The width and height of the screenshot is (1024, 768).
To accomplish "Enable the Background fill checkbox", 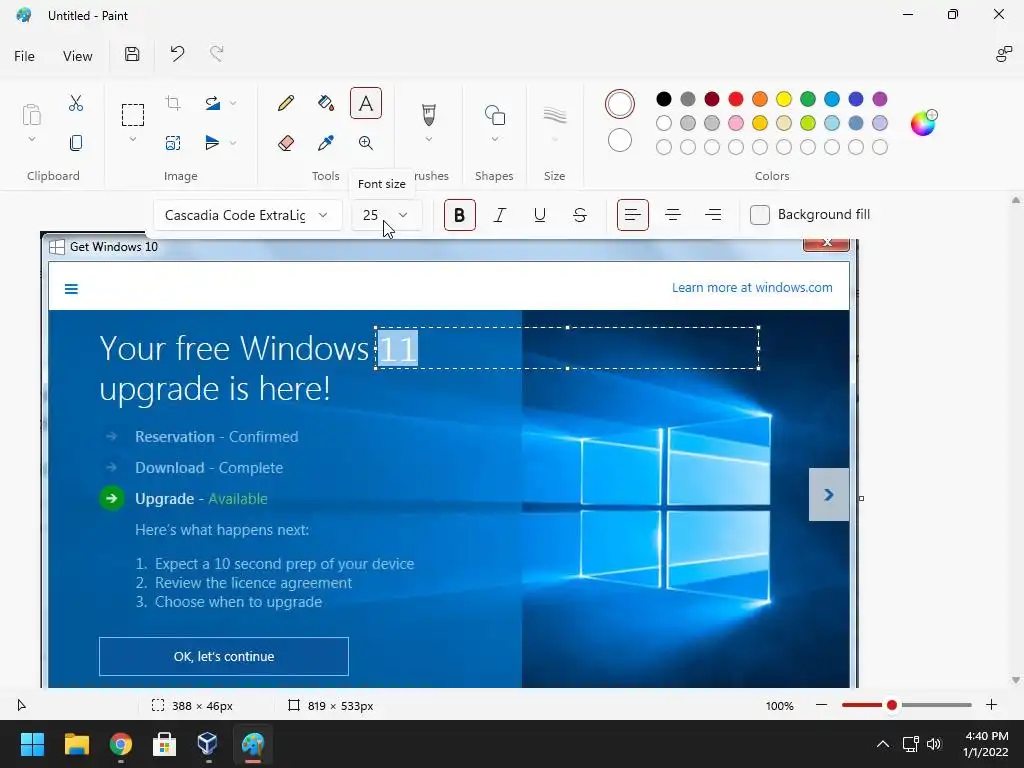I will pyautogui.click(x=760, y=215).
